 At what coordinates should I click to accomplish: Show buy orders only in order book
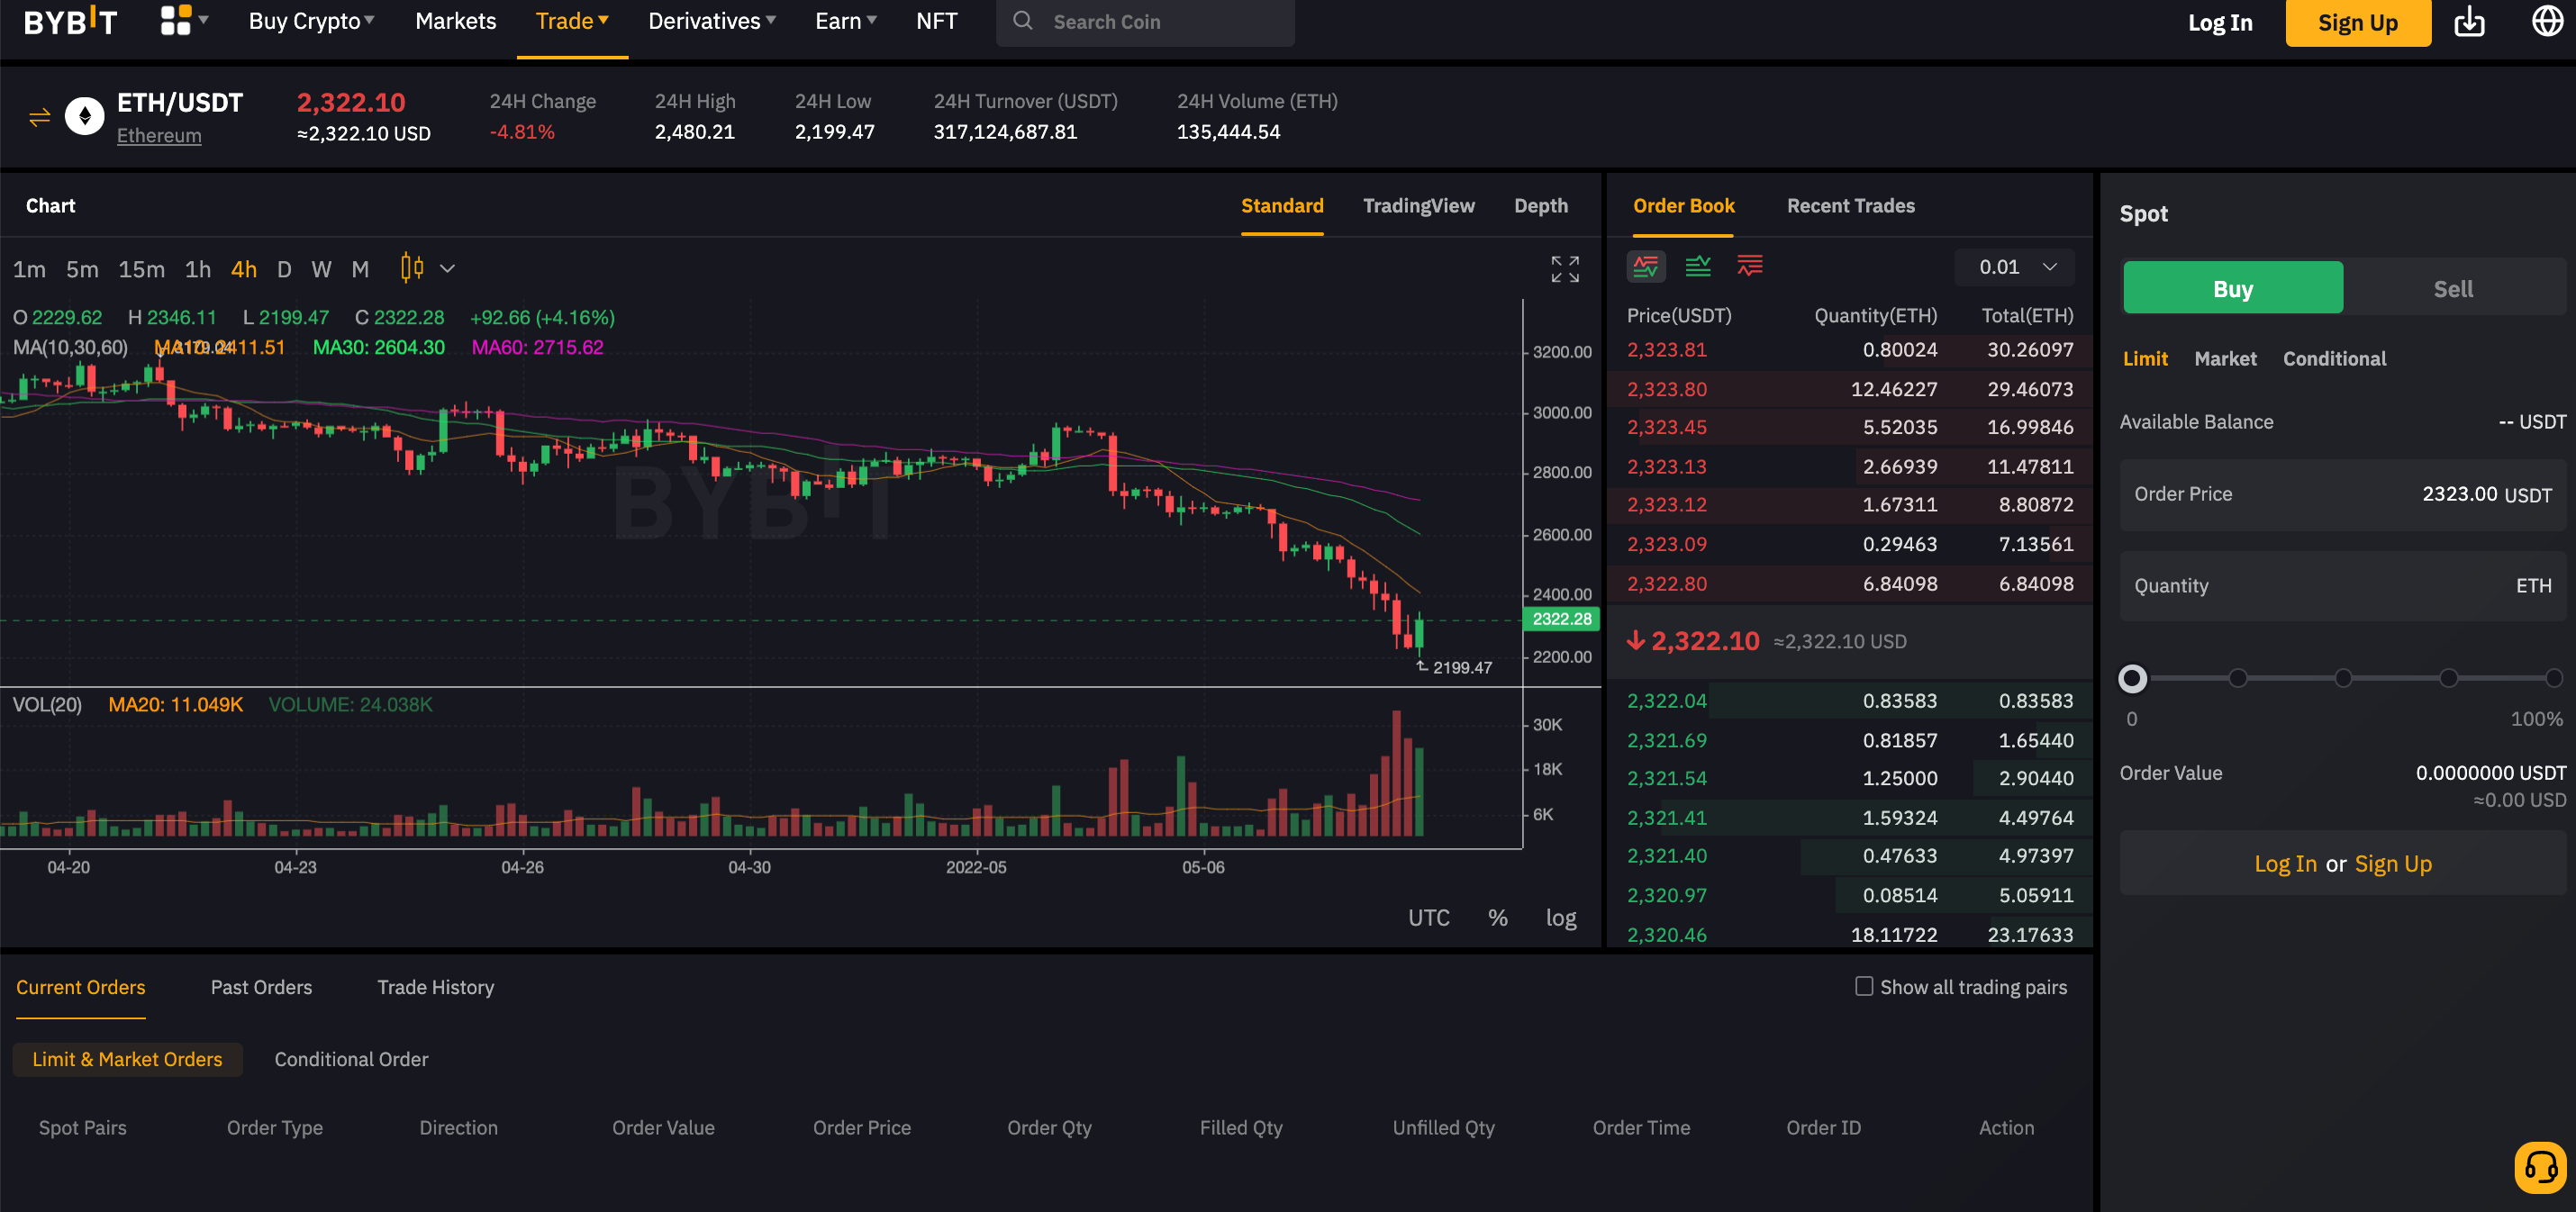click(1698, 266)
